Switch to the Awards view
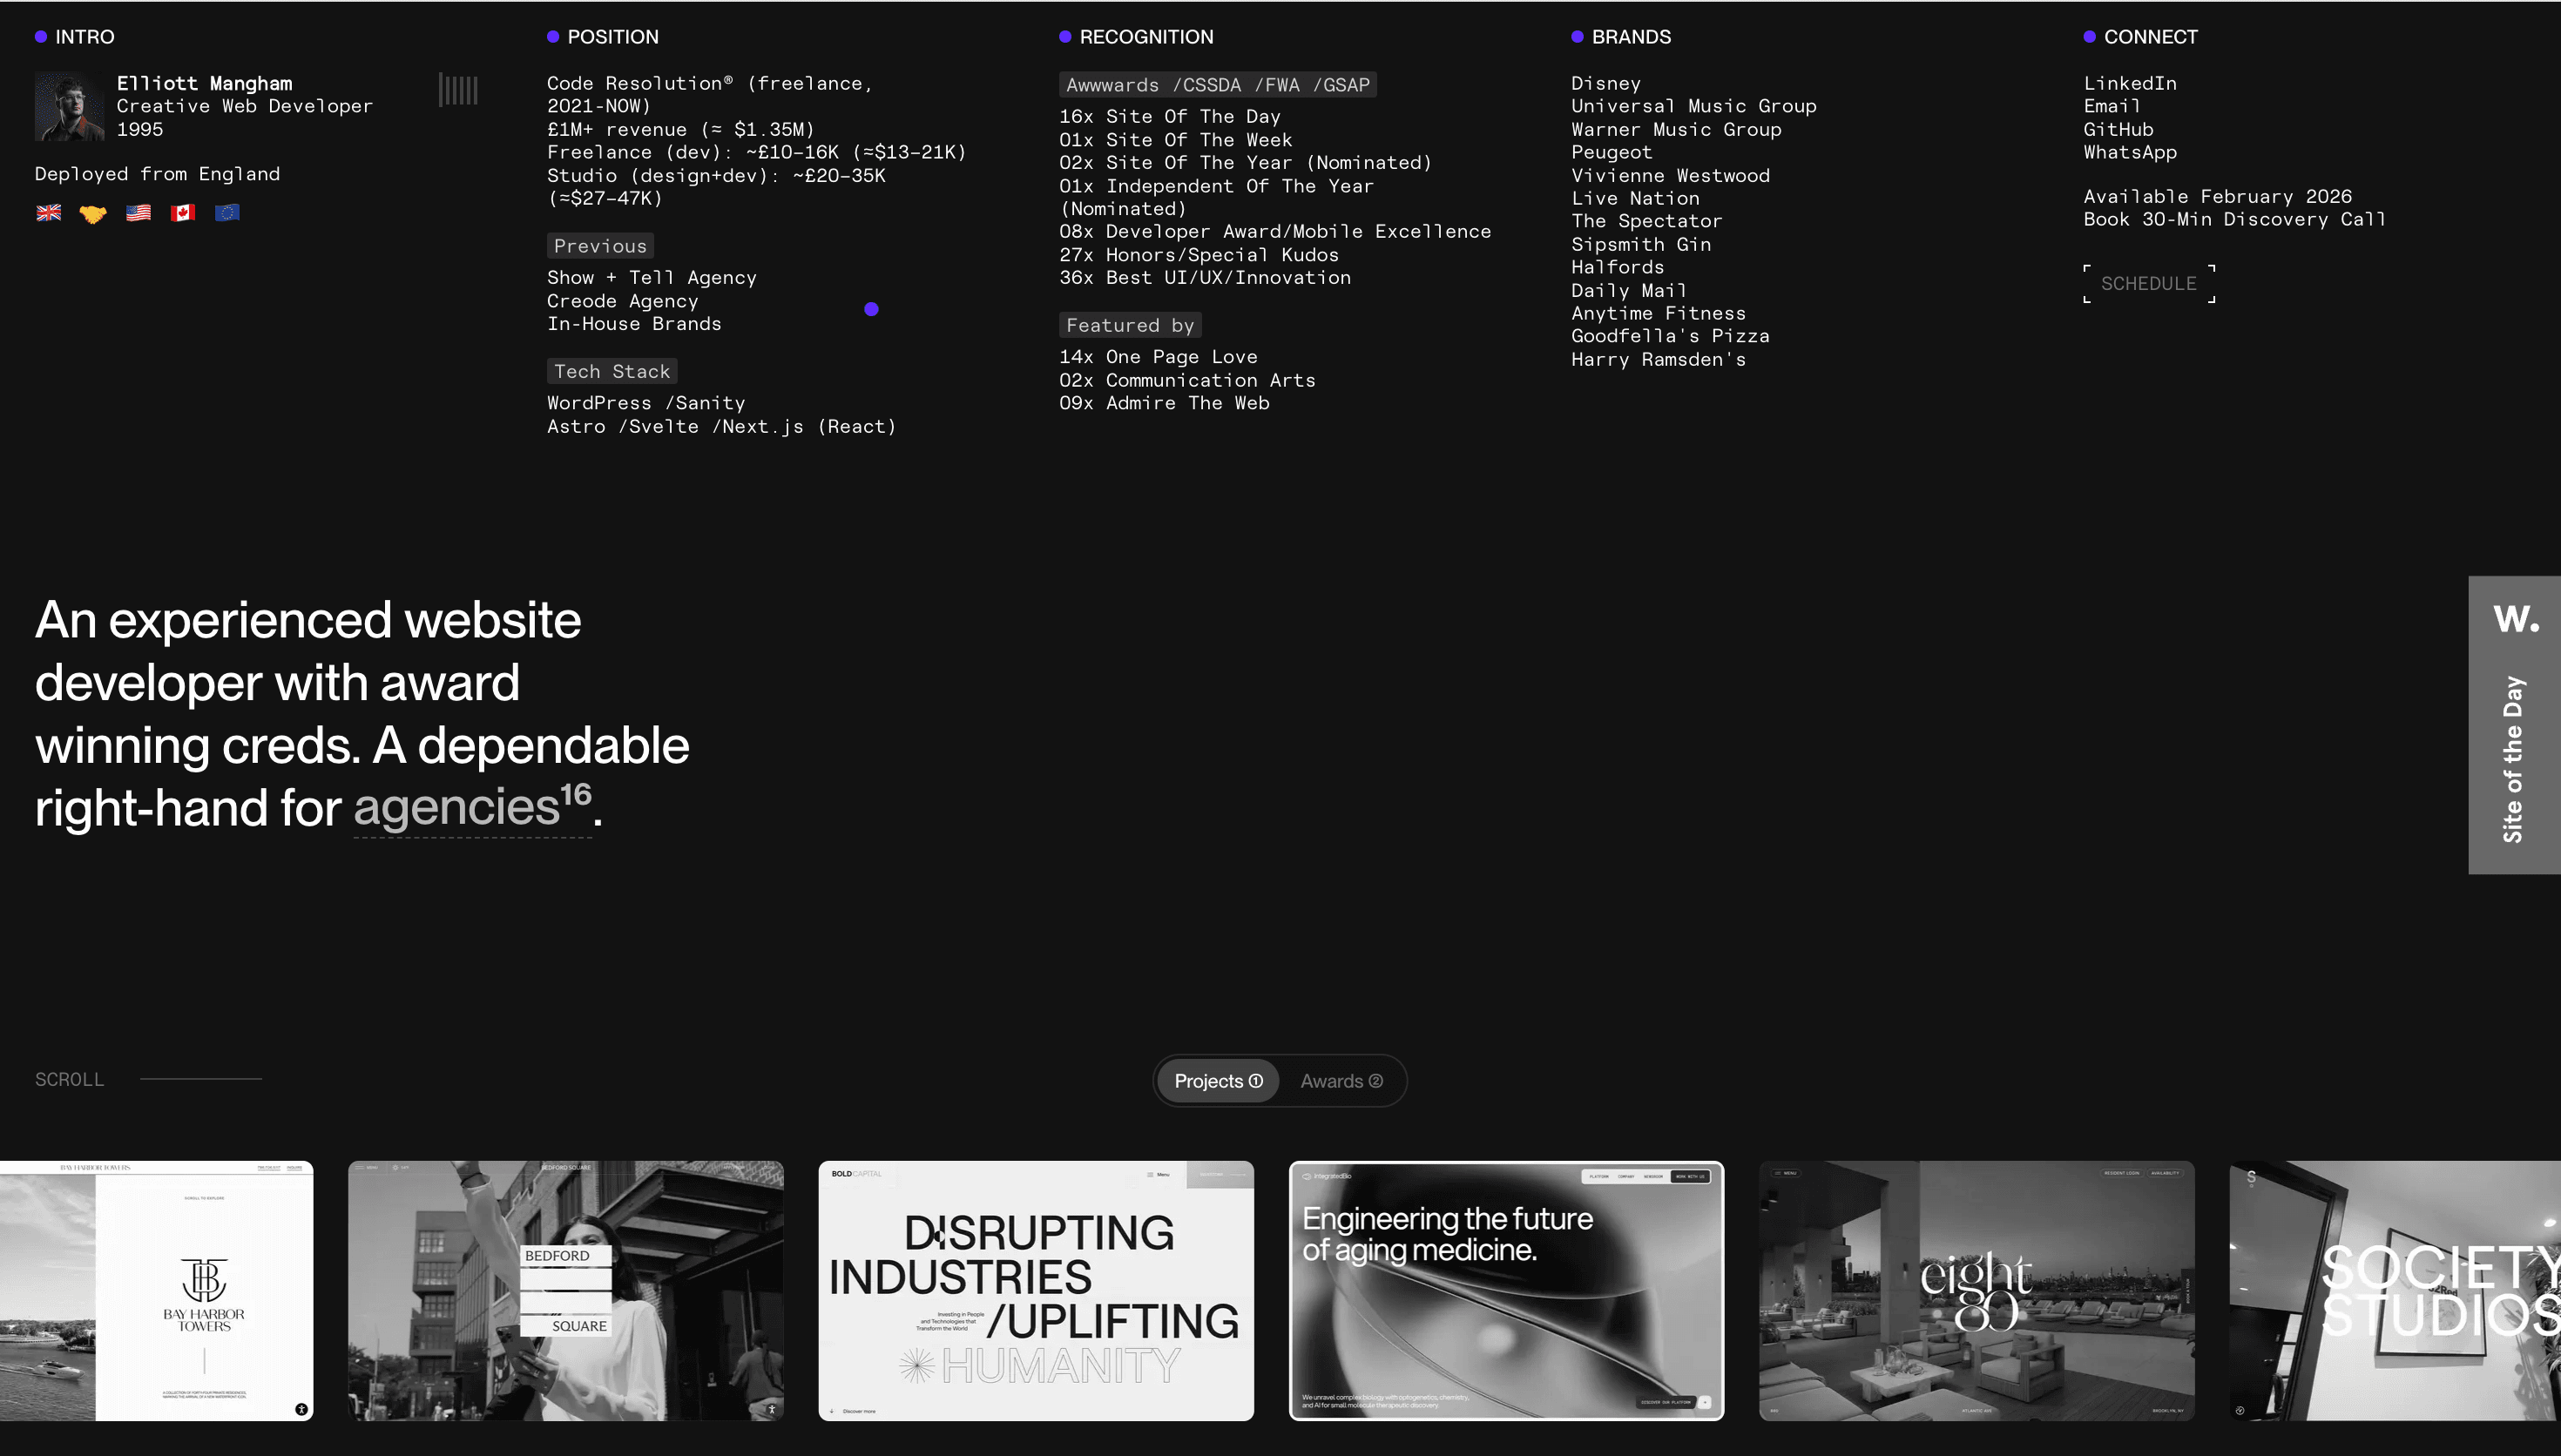Image resolution: width=2561 pixels, height=1456 pixels. [x=1342, y=1081]
